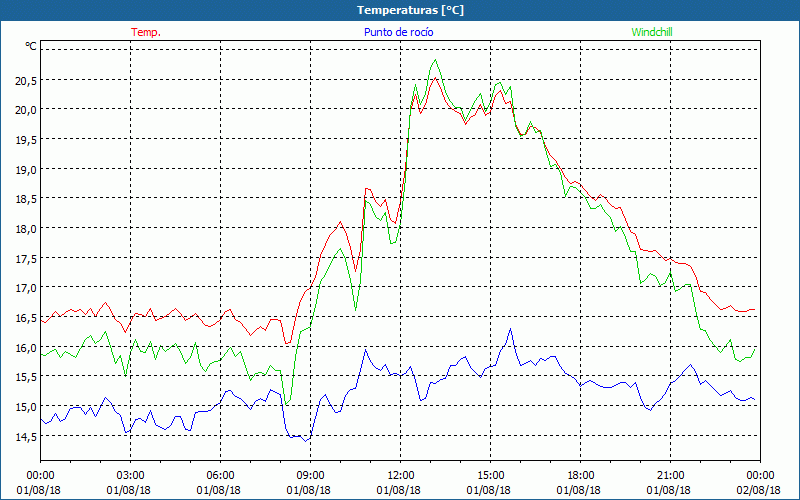Viewport: 800px width, 500px height.
Task: Click the 18,5 y-axis value
Action: coord(26,198)
